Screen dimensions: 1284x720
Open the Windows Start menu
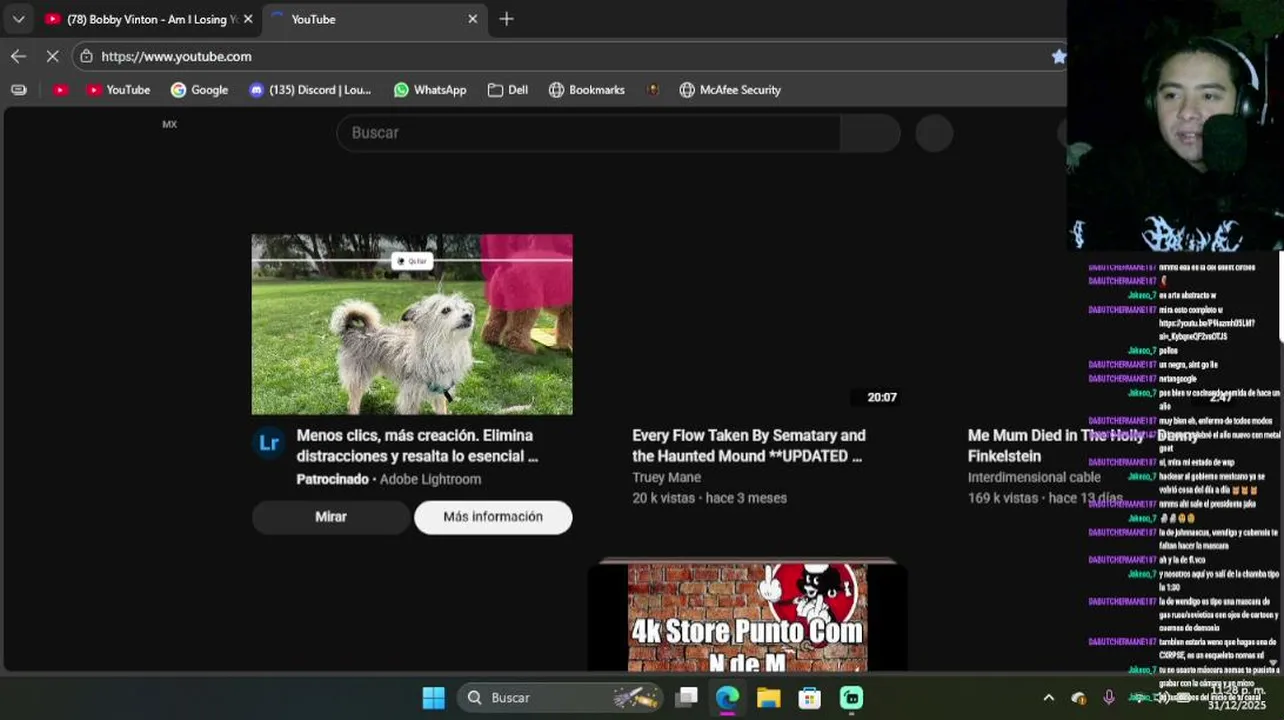pos(433,697)
